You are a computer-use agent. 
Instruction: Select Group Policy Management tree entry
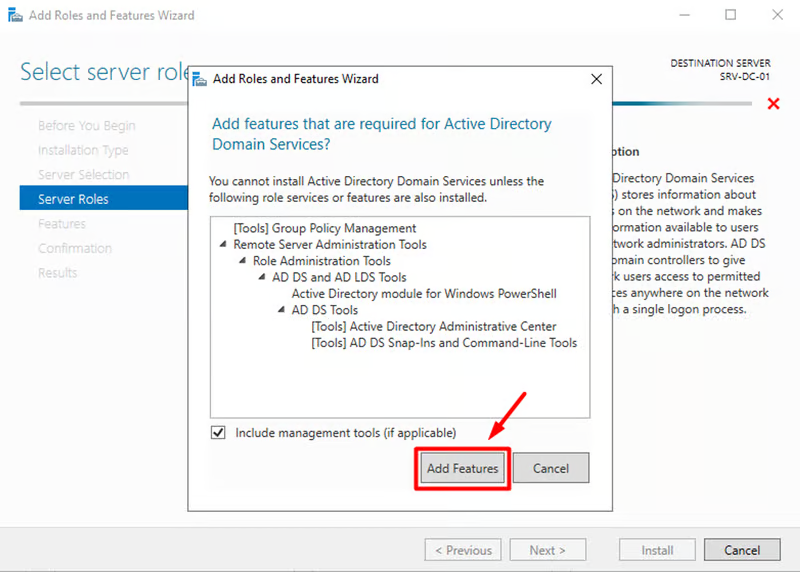(x=324, y=228)
